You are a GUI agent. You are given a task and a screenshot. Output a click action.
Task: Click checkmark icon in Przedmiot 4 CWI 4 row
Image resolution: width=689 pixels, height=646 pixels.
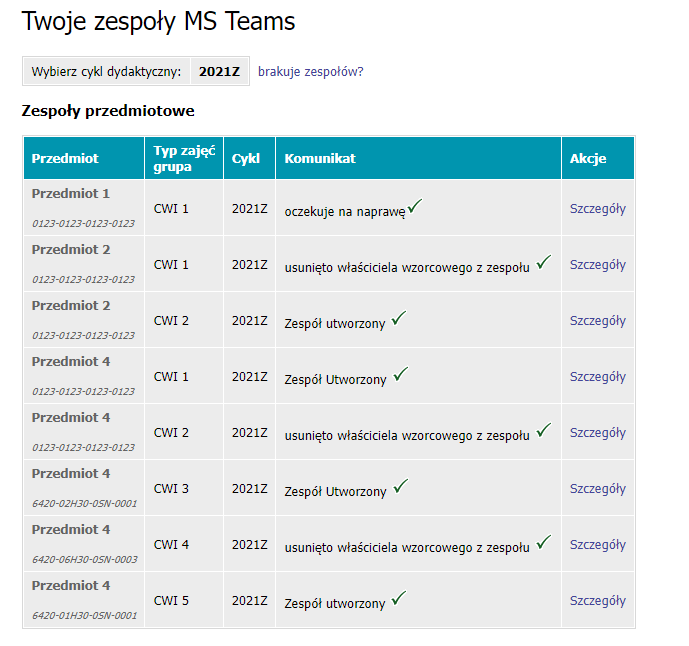coord(544,542)
